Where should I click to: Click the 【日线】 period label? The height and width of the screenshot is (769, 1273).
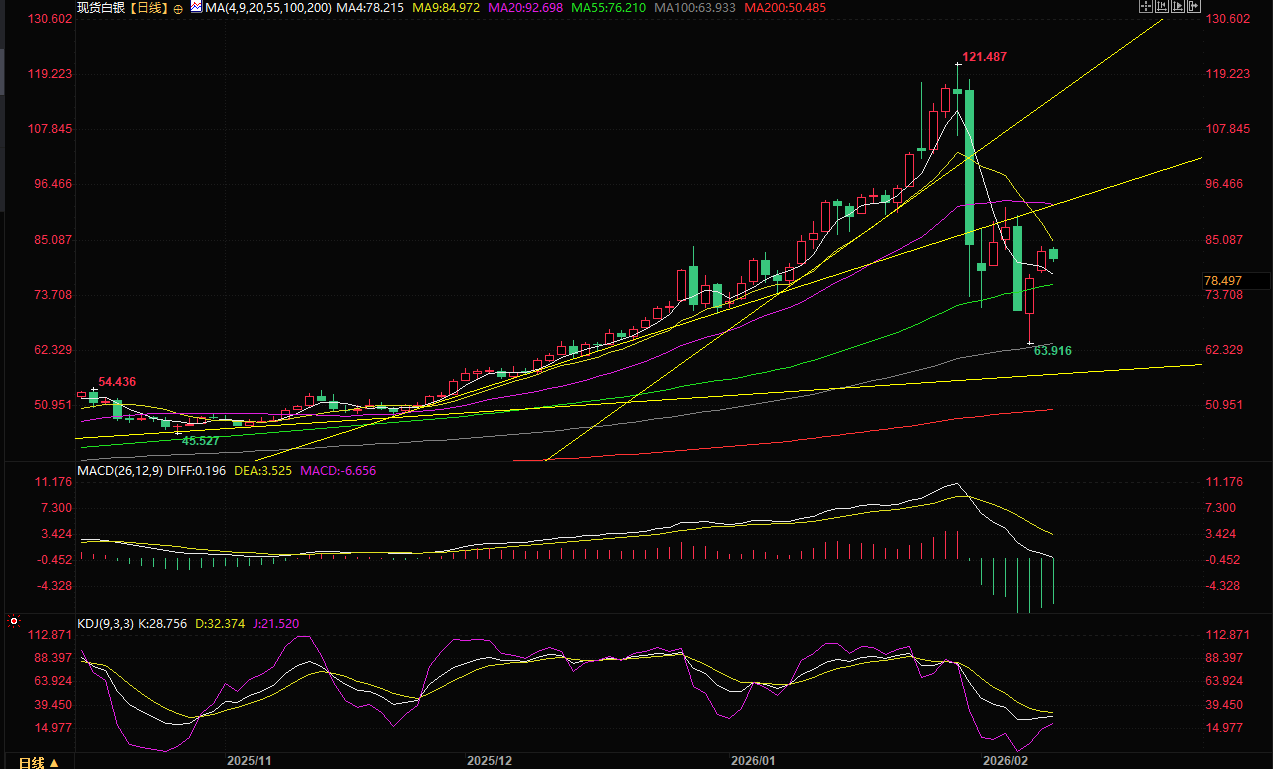pyautogui.click(x=148, y=8)
